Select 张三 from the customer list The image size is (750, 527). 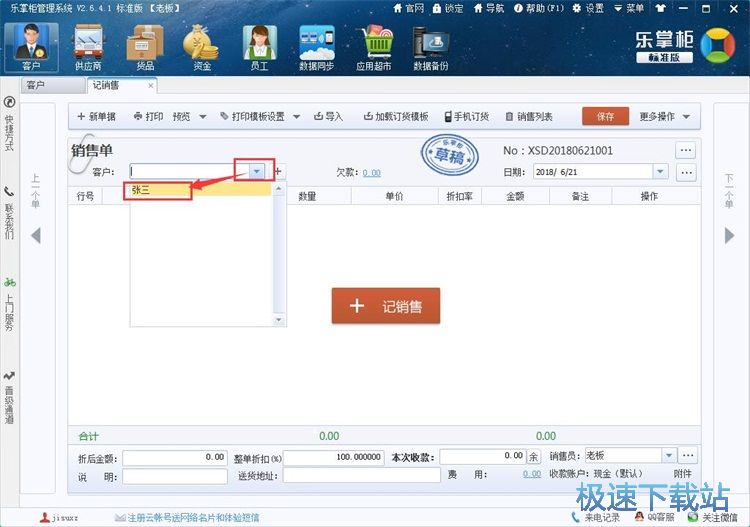coord(201,190)
